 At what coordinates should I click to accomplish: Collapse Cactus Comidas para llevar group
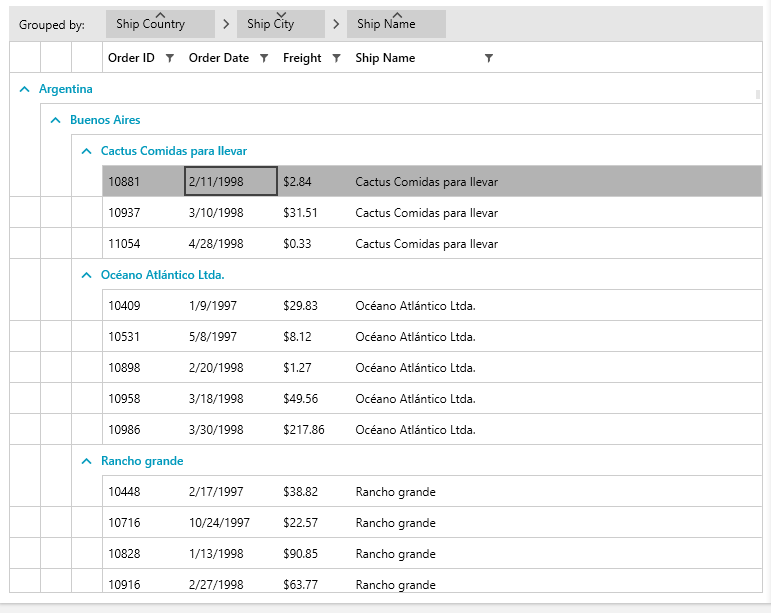click(x=87, y=151)
